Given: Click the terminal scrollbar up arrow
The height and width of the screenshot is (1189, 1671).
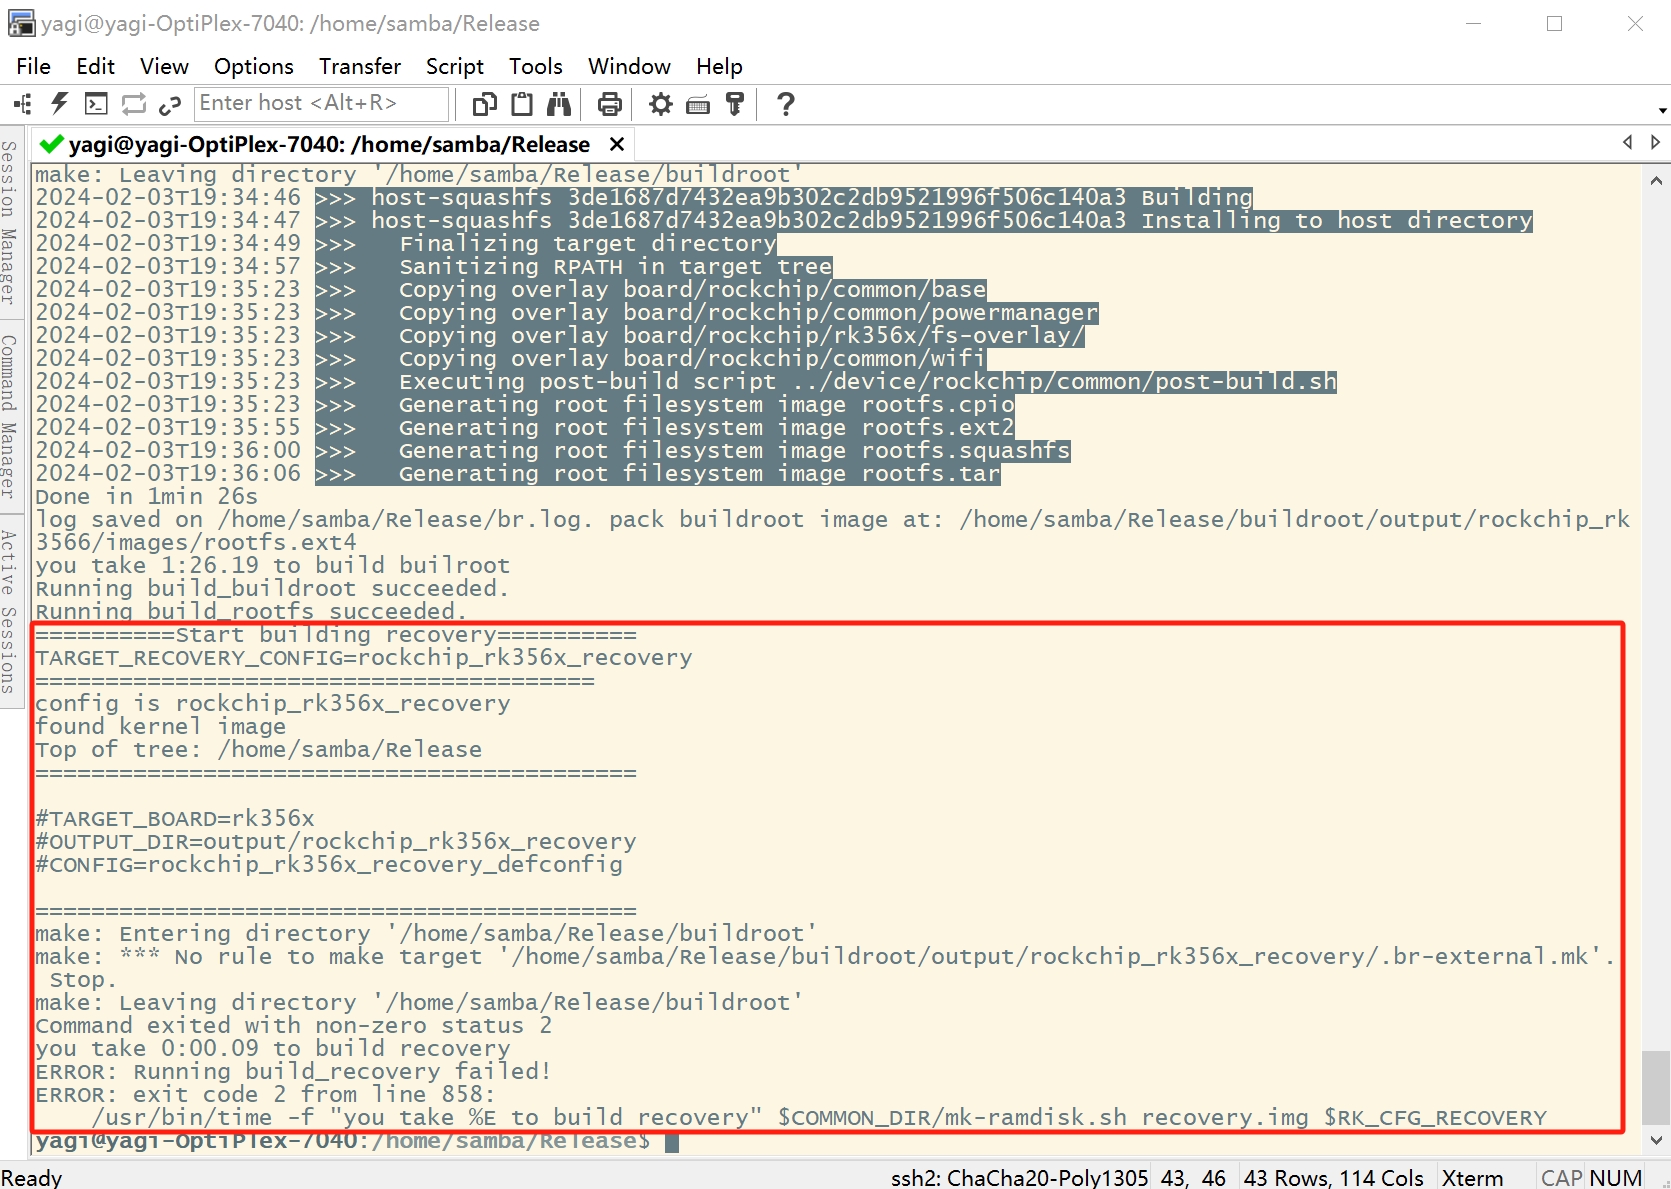Looking at the screenshot, I should (x=1656, y=181).
